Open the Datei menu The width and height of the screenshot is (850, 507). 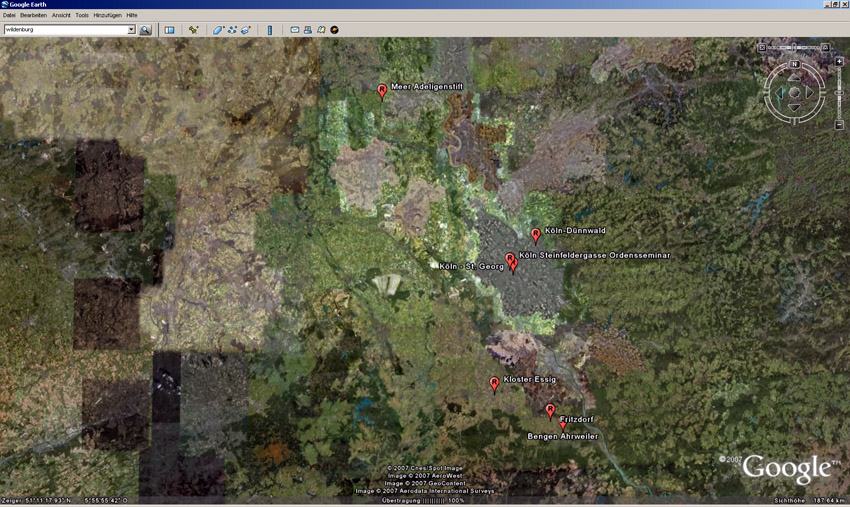(x=9, y=15)
